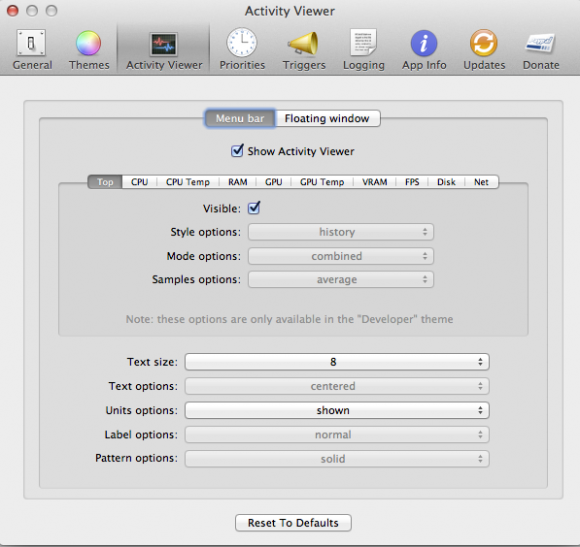Toggle the Visible checkbox
This screenshot has width=580, height=547.
click(x=254, y=208)
